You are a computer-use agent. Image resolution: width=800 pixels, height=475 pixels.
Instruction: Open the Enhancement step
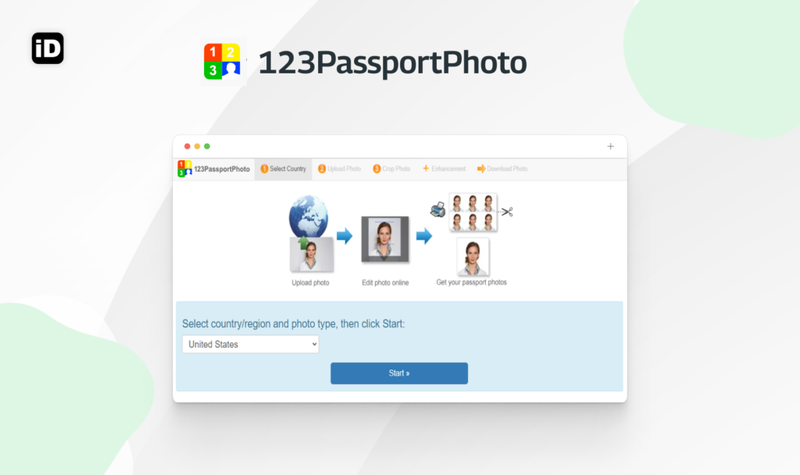(x=444, y=169)
